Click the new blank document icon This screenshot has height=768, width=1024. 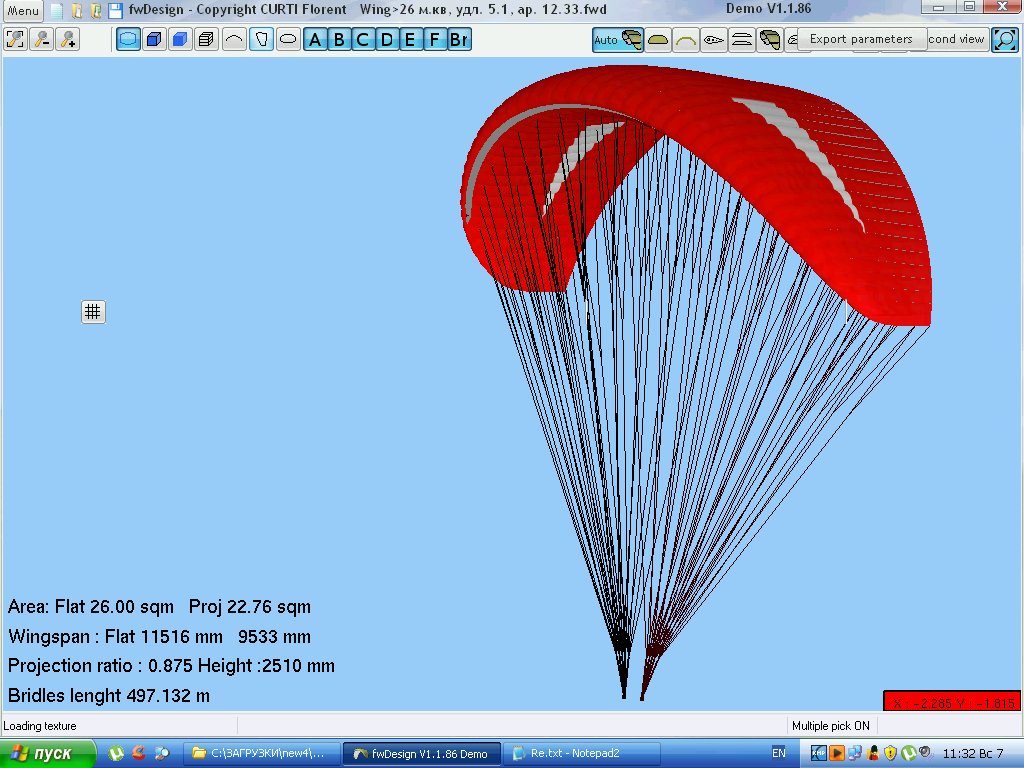coord(57,11)
